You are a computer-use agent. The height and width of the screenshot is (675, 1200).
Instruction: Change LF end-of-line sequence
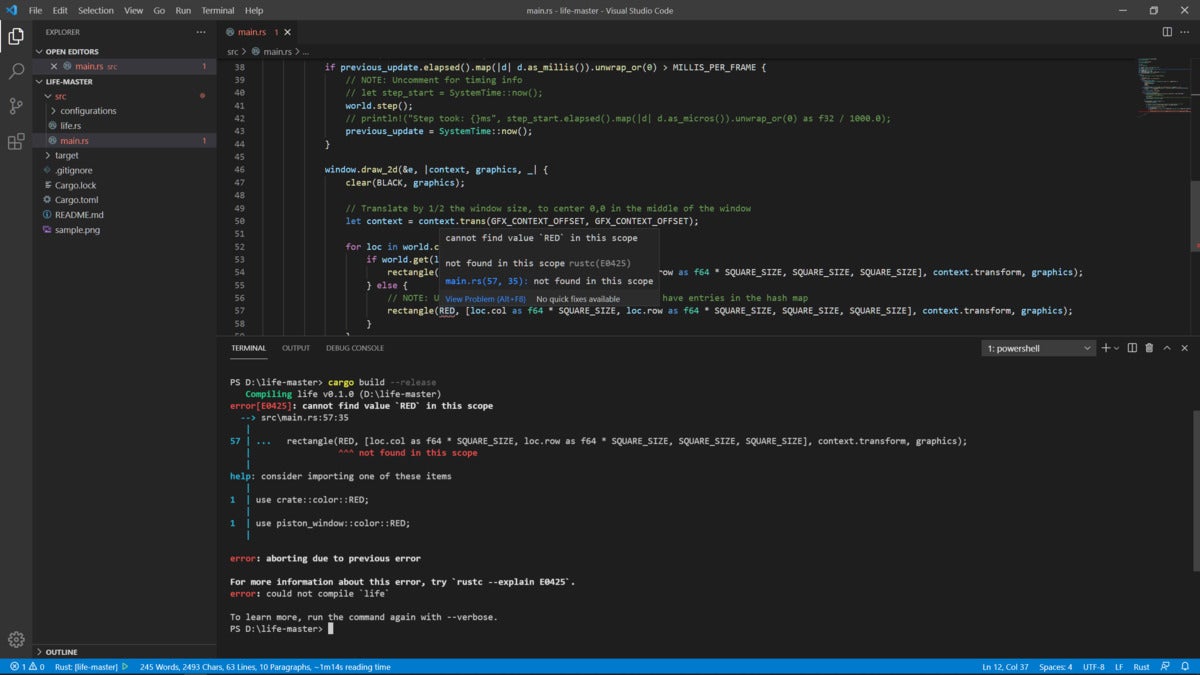(1119, 667)
